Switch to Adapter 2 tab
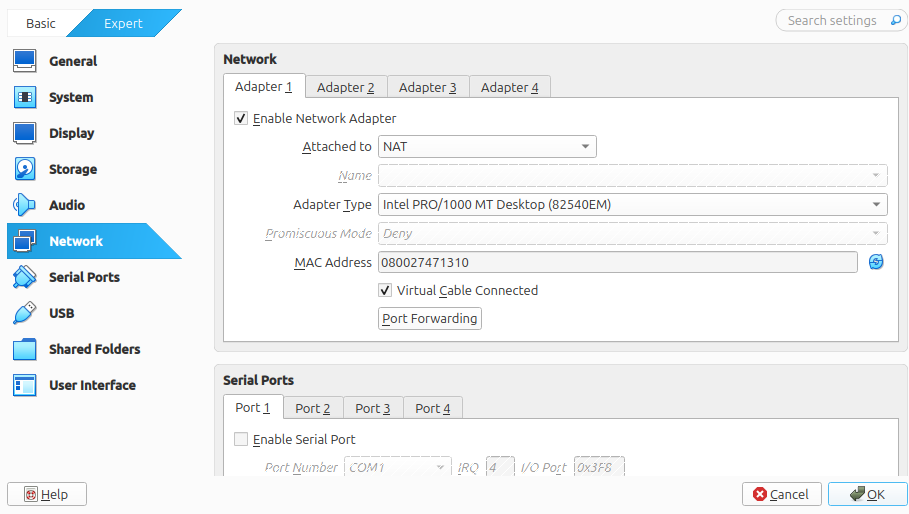909x514 pixels. (346, 87)
